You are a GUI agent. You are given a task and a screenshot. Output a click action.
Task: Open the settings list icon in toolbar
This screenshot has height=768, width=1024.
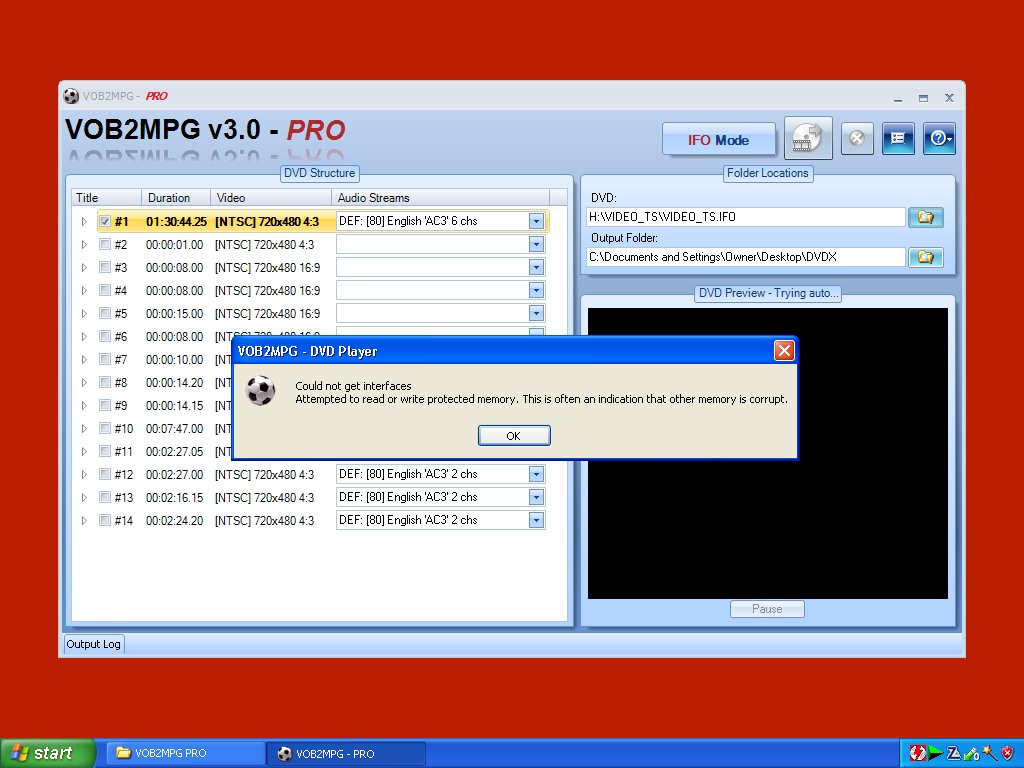click(x=898, y=138)
